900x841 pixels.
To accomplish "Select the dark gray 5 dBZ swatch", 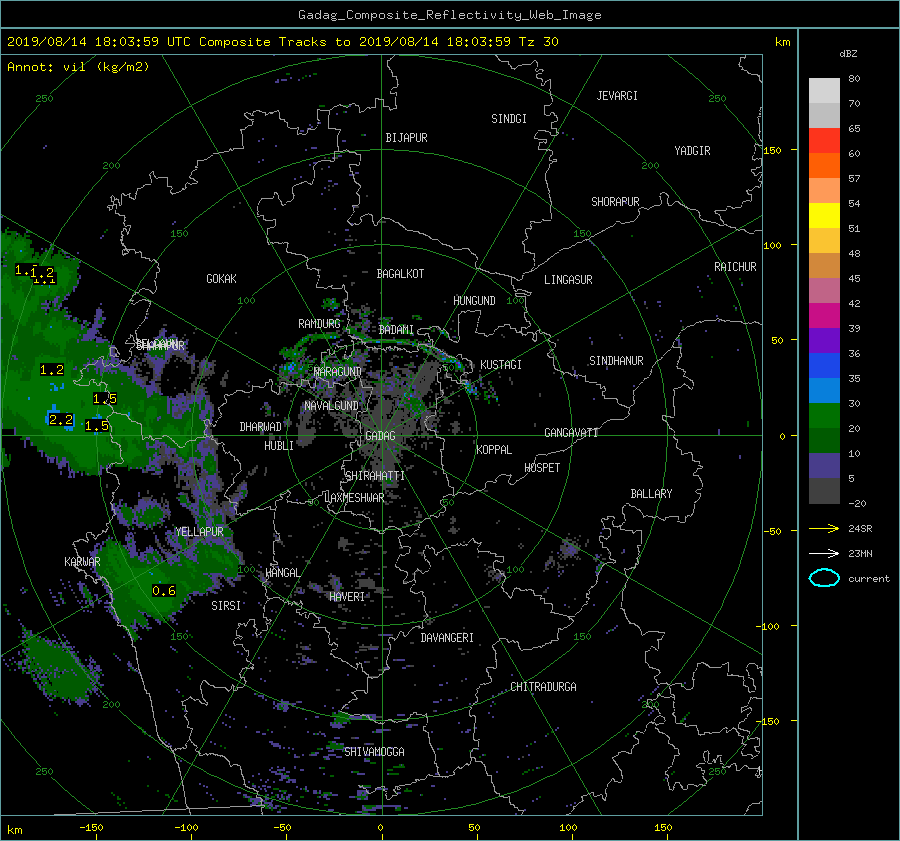I will pos(824,490).
